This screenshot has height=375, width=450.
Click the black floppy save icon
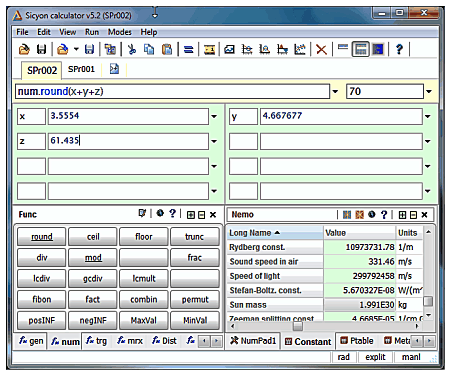(41, 50)
